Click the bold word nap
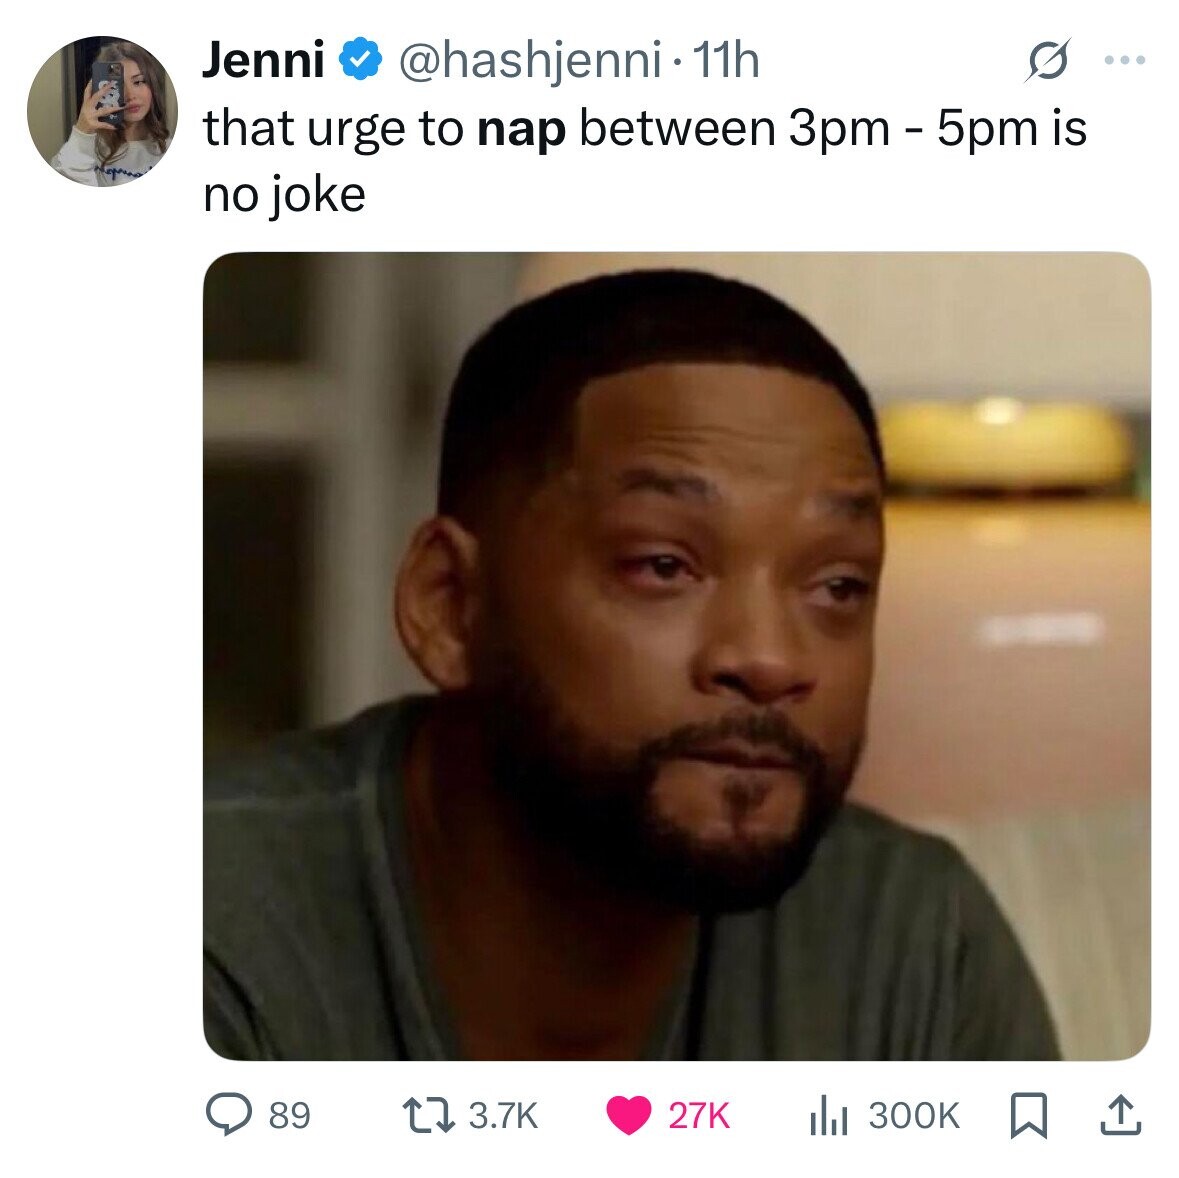1179x1178 pixels. [x=521, y=129]
